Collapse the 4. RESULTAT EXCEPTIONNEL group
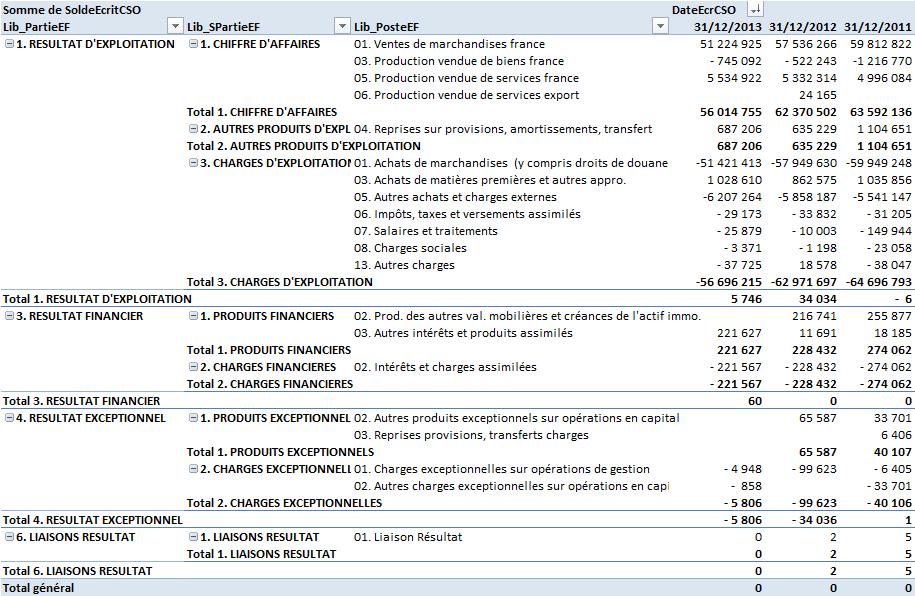The image size is (915, 596). point(9,418)
